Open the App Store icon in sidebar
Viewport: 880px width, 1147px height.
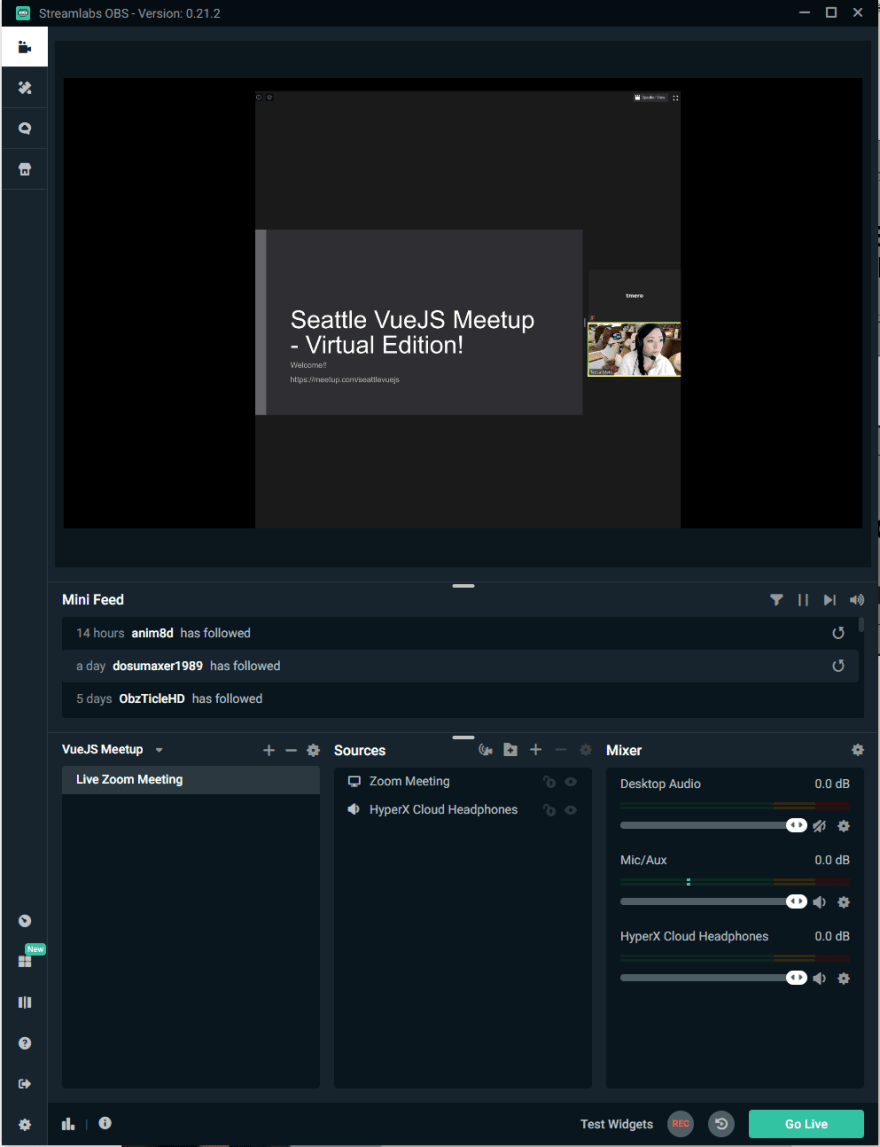(25, 170)
